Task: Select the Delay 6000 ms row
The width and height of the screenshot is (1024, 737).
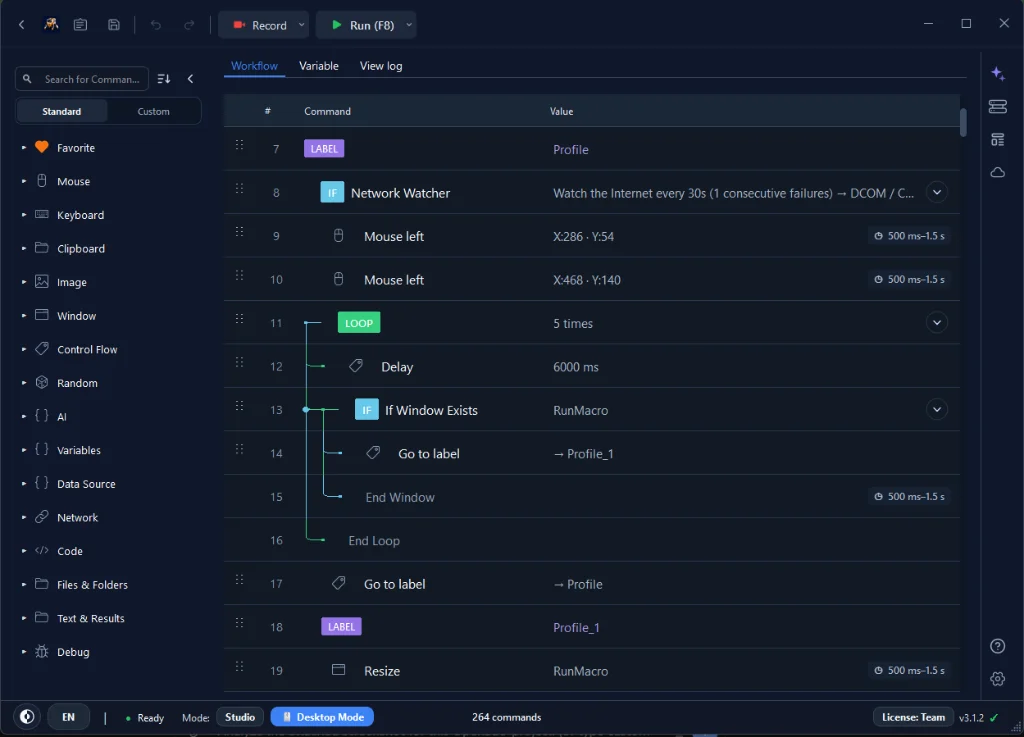Action: pos(592,366)
